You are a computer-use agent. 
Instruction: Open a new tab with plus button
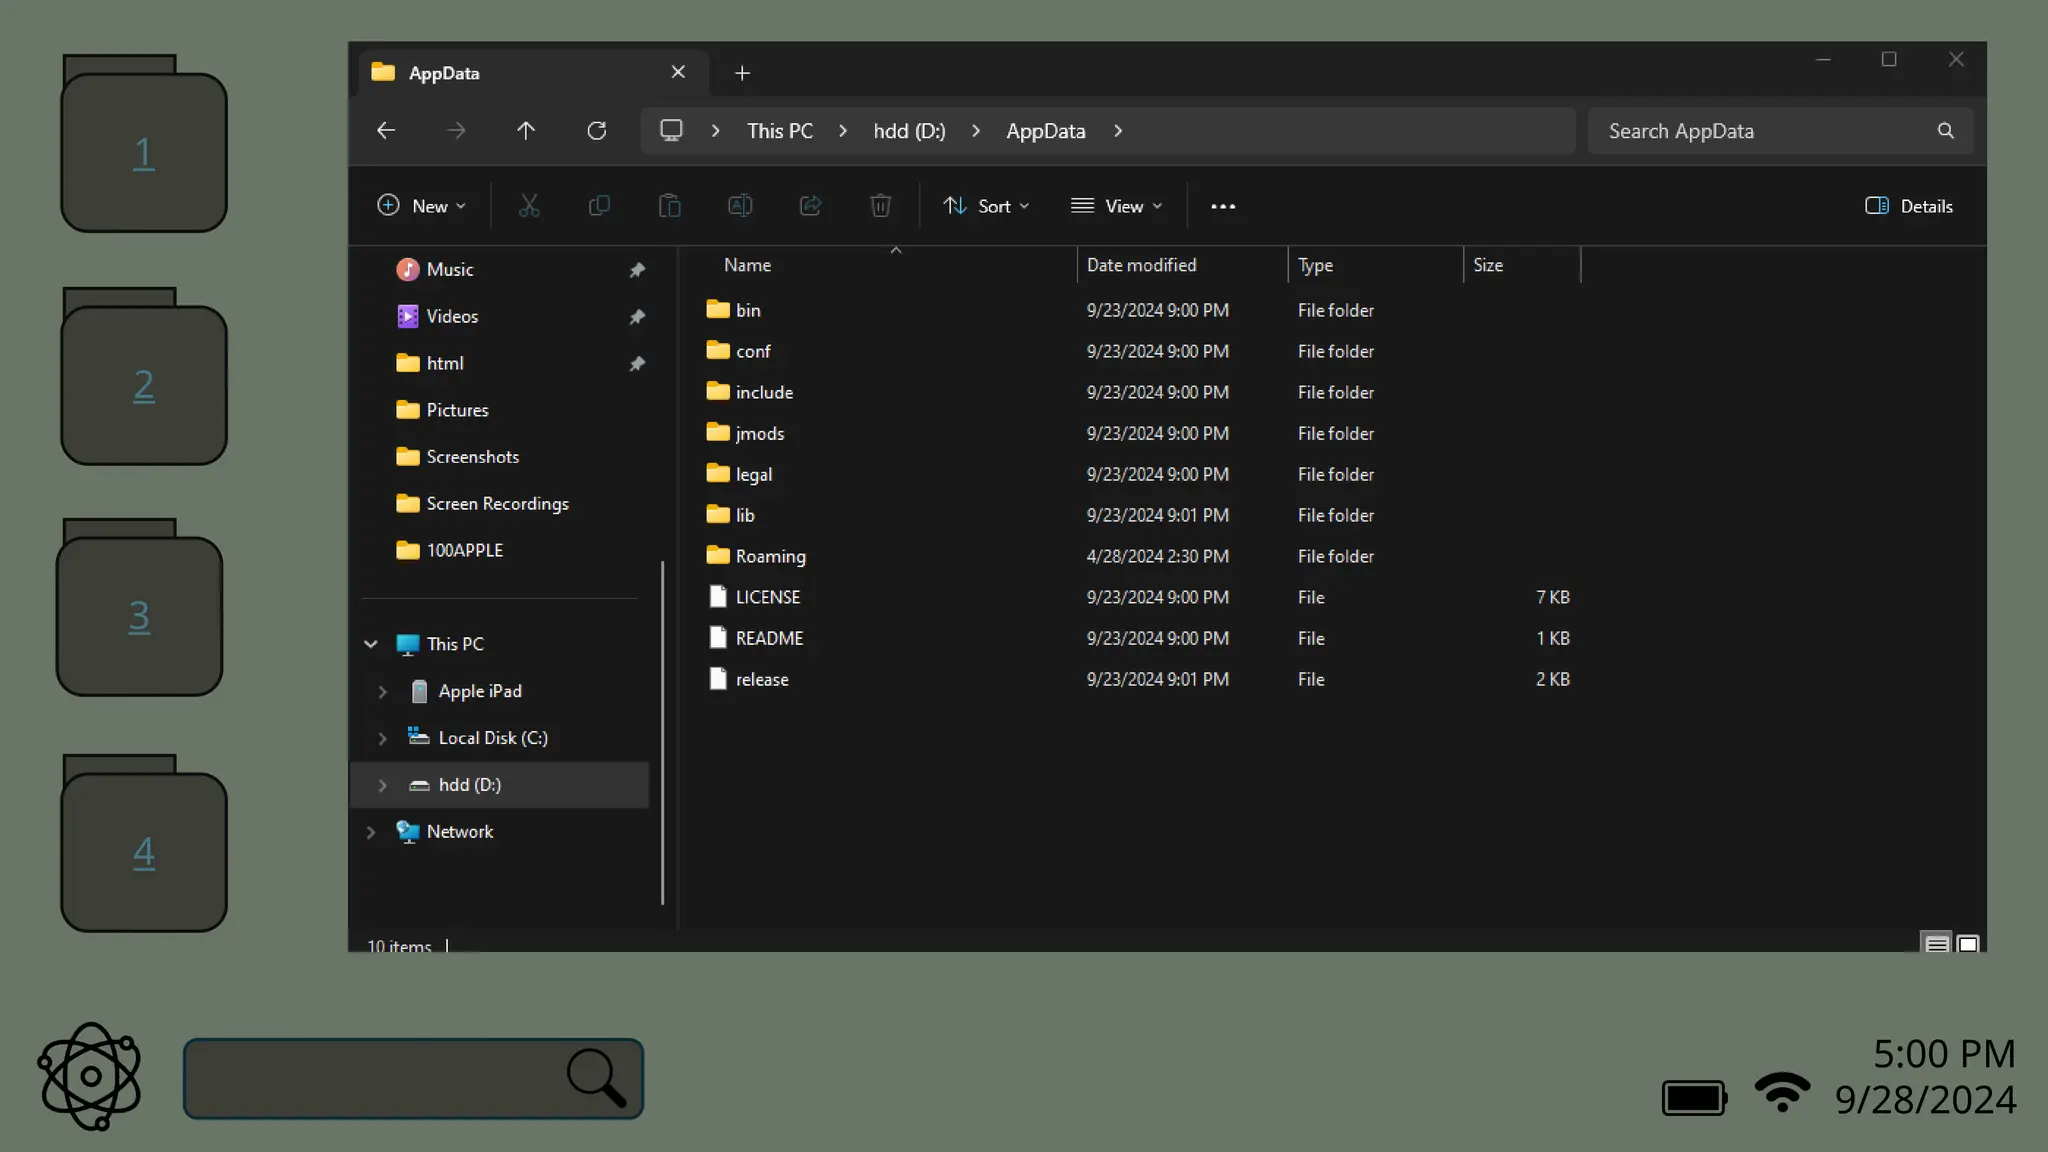(742, 73)
